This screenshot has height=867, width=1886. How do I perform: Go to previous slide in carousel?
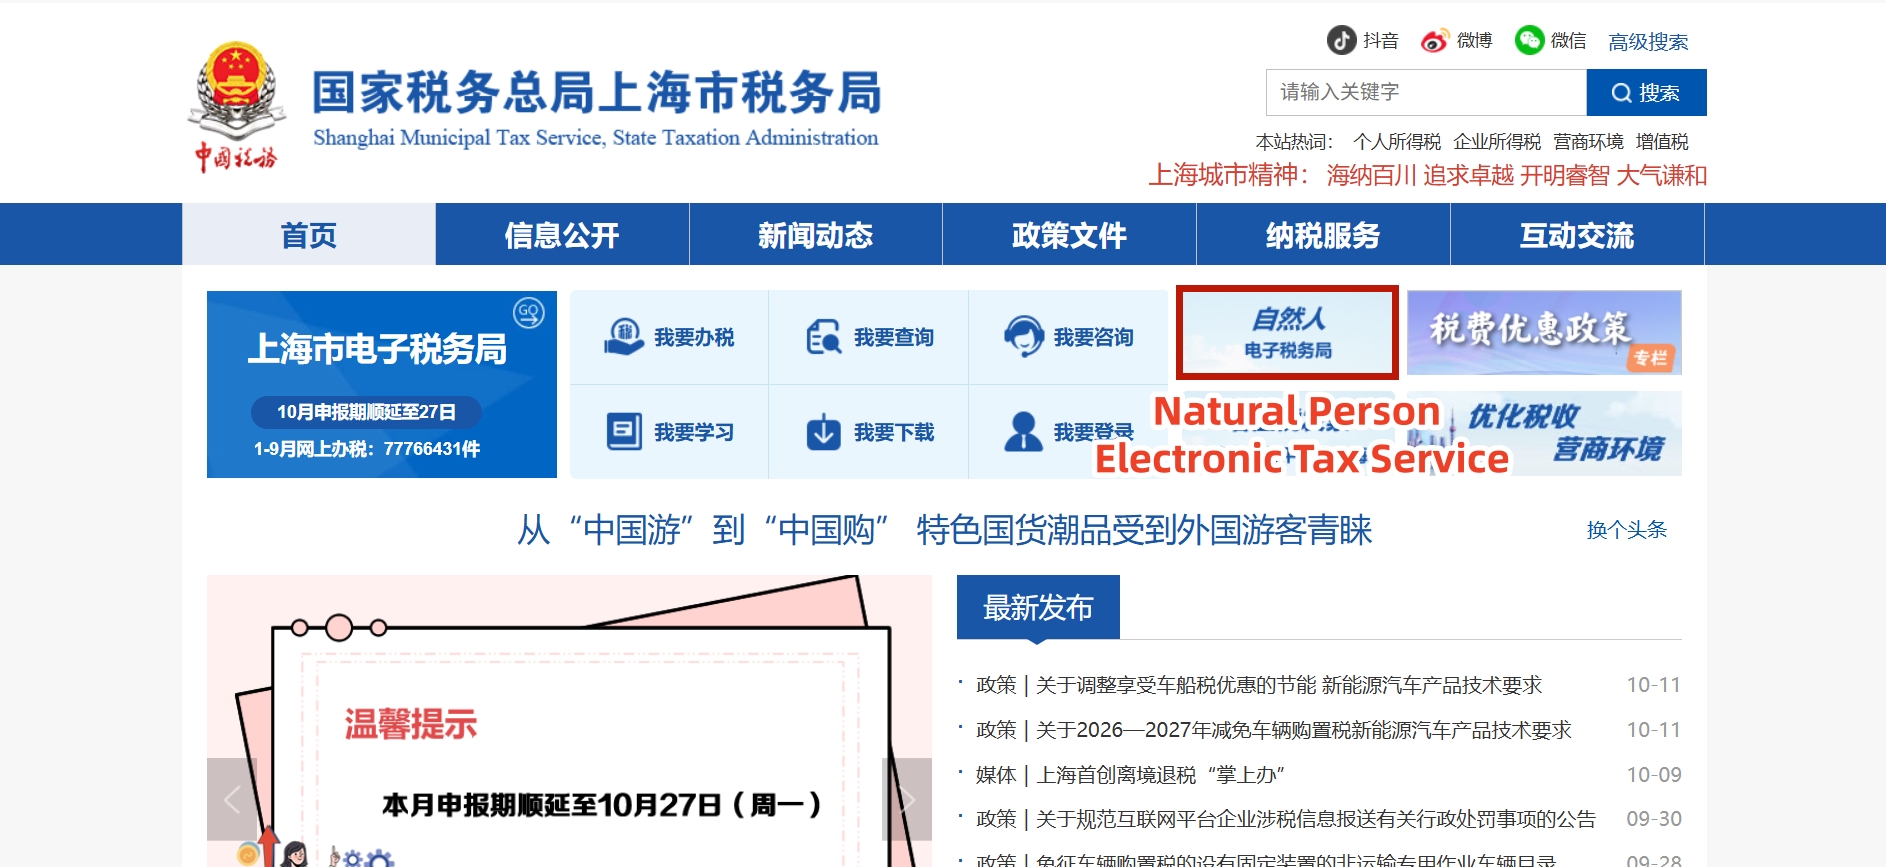[232, 799]
